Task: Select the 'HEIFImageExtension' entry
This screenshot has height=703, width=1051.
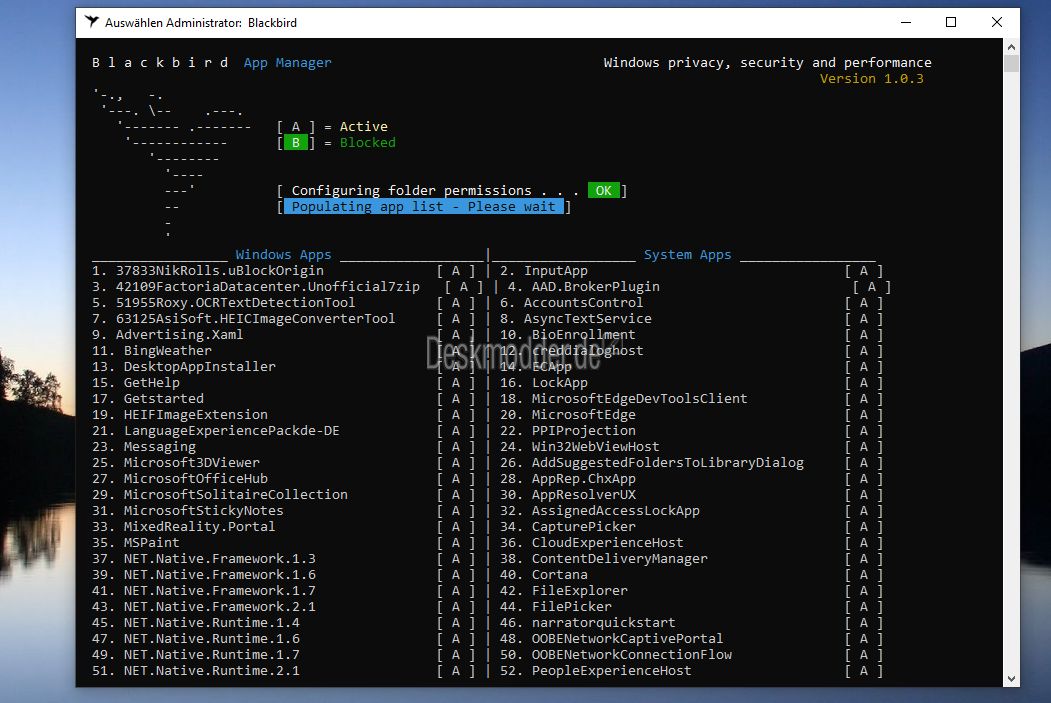Action: pos(196,415)
